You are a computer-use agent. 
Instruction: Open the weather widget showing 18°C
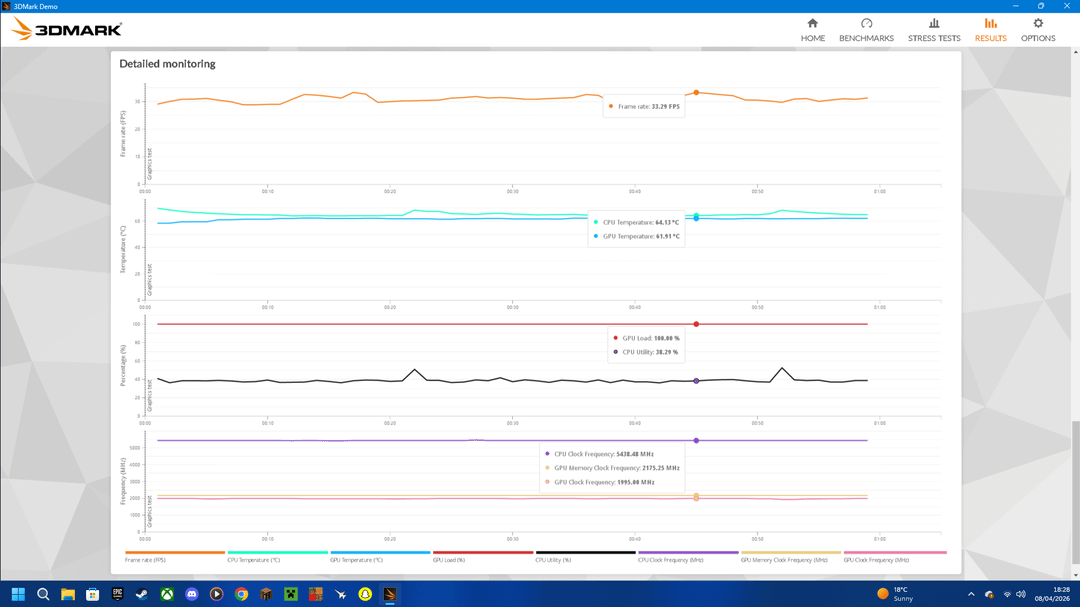(x=896, y=594)
